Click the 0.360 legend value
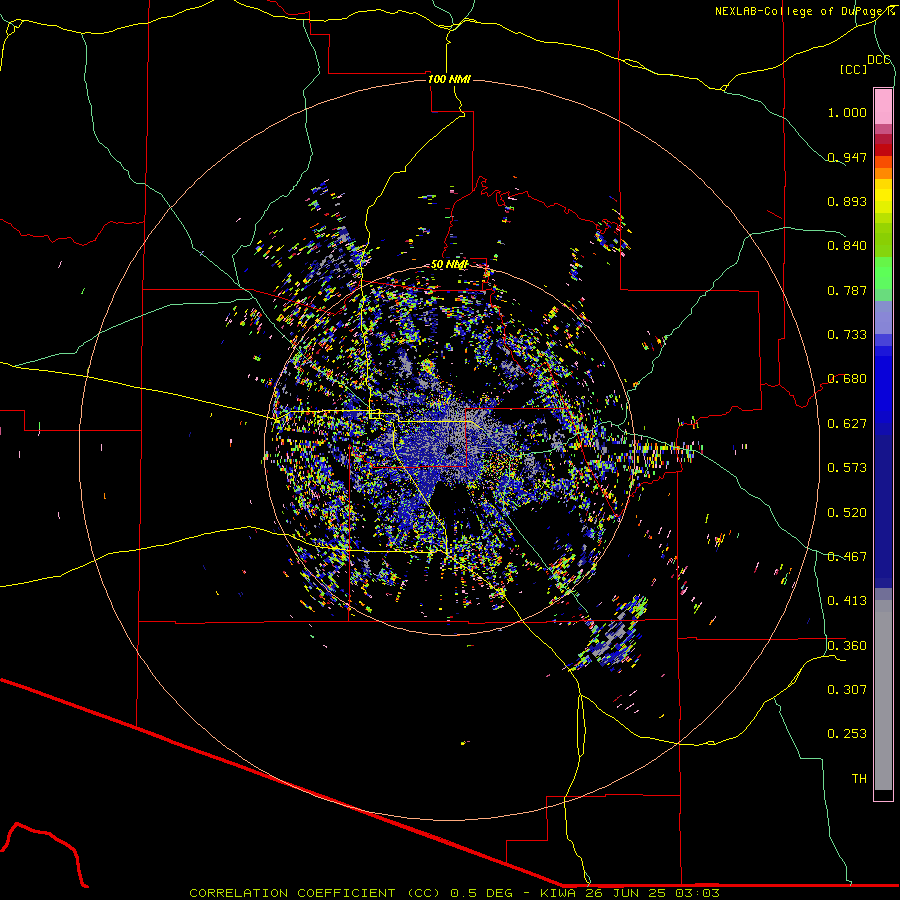The height and width of the screenshot is (900, 900). (x=847, y=646)
